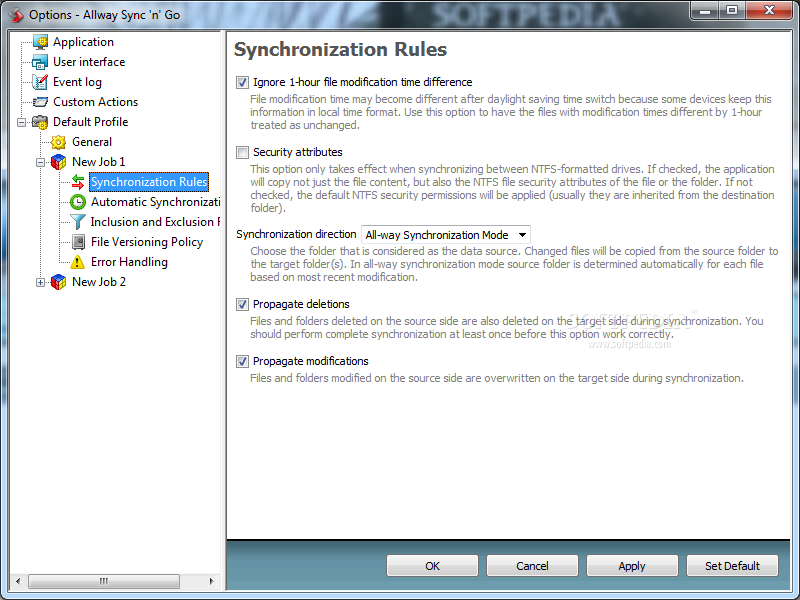Open the File Versioning Policy page
800x600 pixels.
pos(147,242)
